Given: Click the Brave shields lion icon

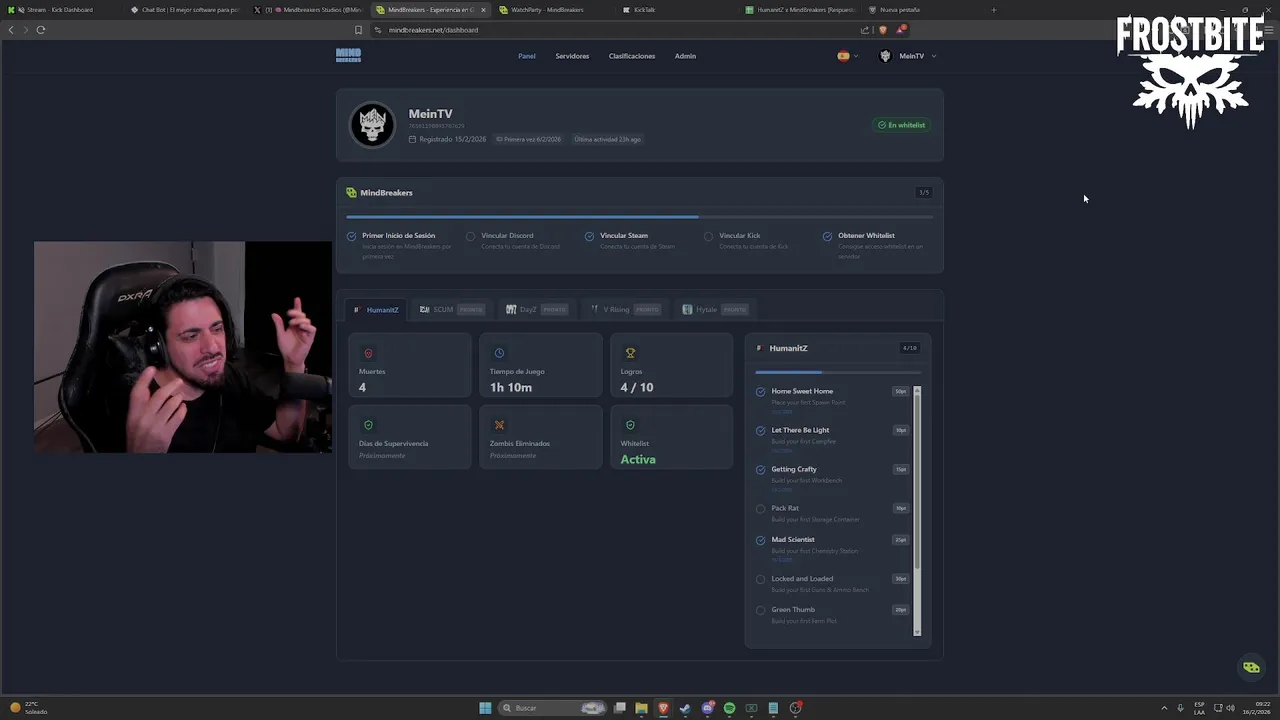Looking at the screenshot, I should click(882, 30).
